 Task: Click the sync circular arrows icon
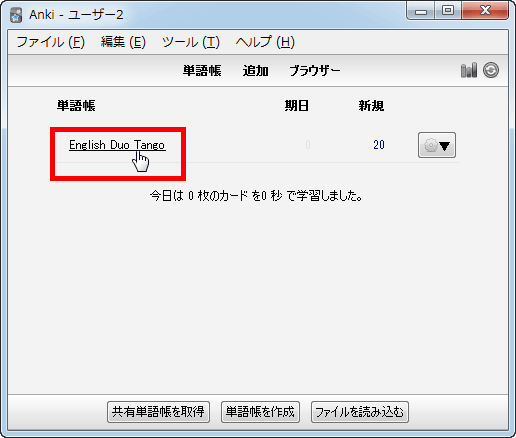click(491, 70)
